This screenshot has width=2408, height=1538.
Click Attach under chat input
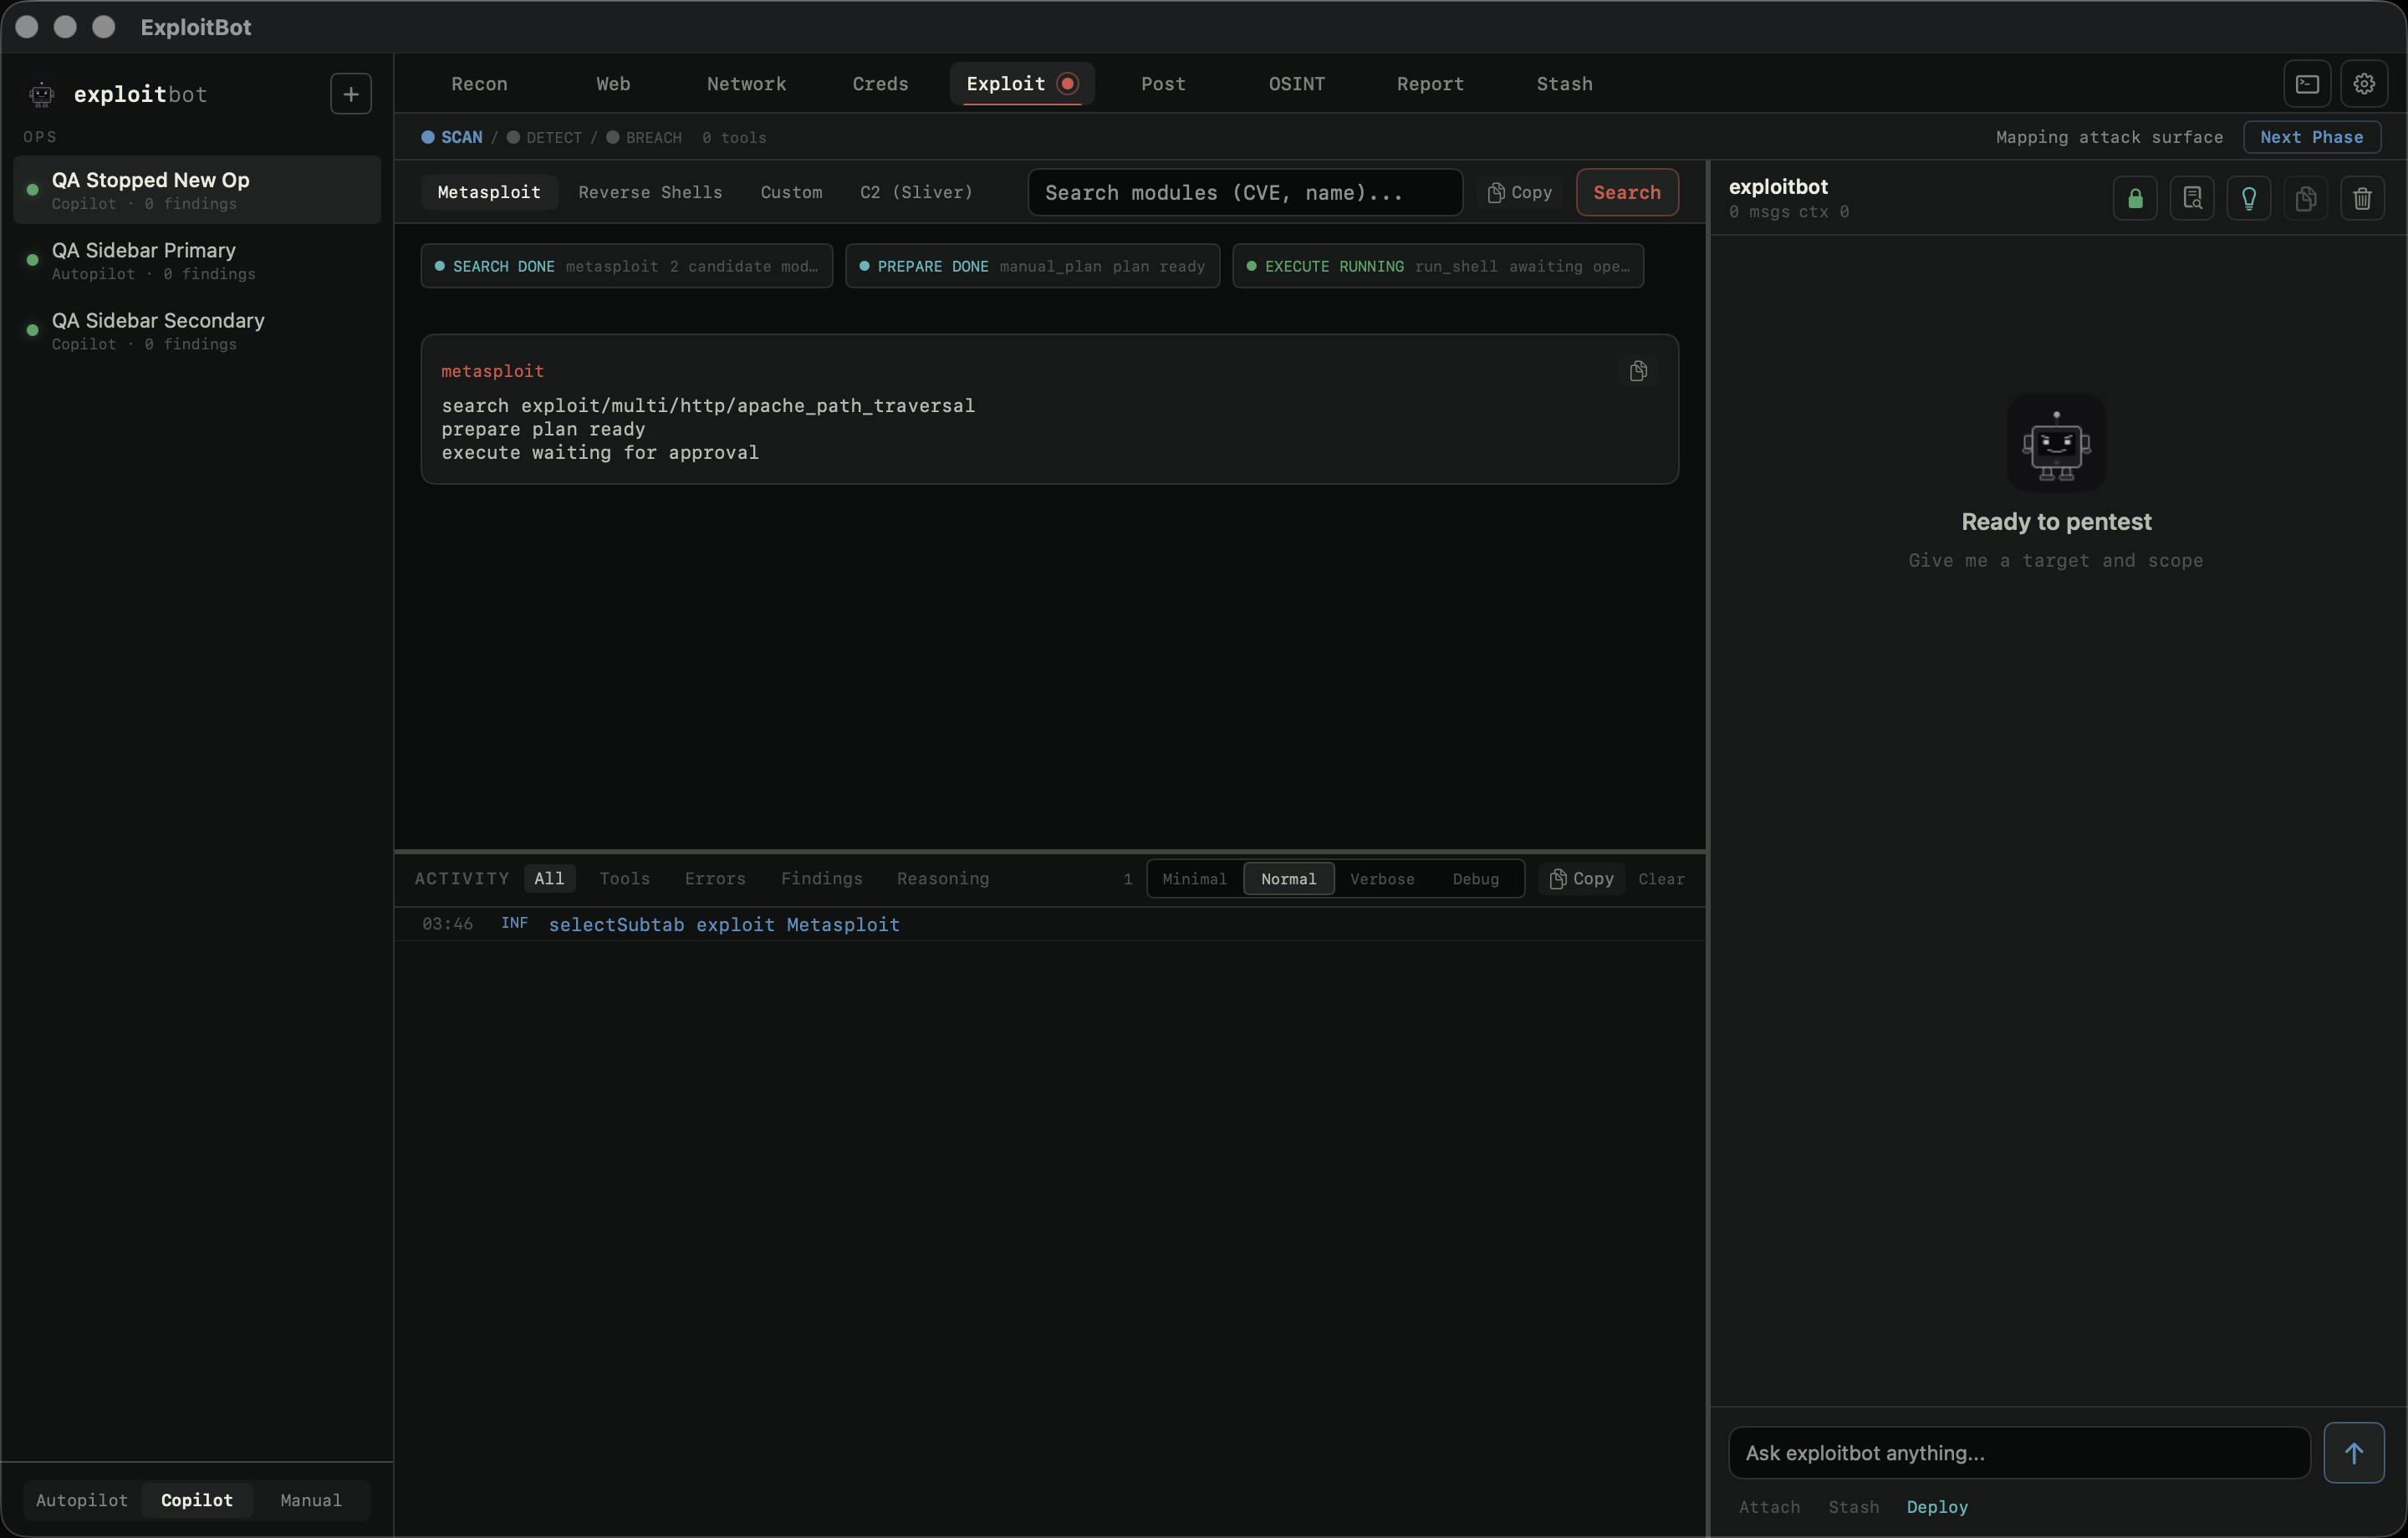click(1769, 1507)
